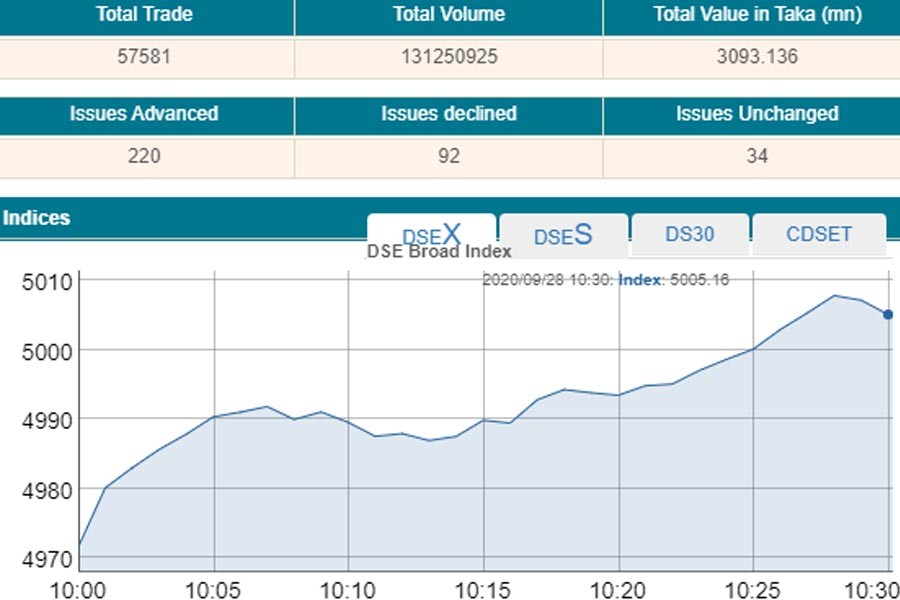
Task: Click the Total Volume column header
Action: tap(449, 15)
